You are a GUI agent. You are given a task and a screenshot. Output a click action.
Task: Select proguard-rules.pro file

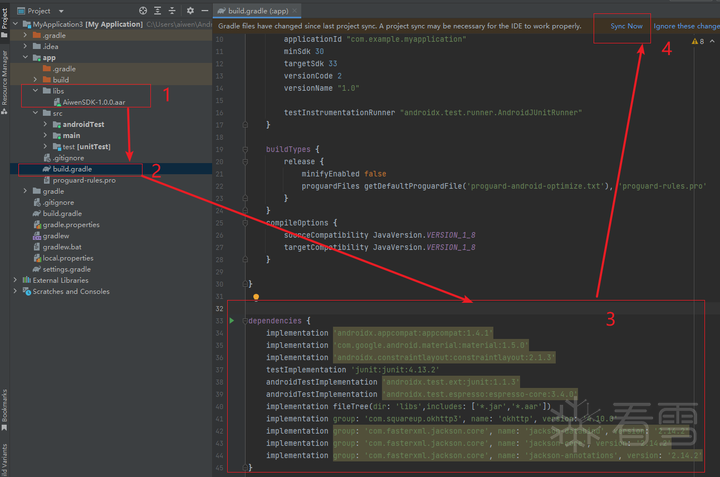point(80,180)
